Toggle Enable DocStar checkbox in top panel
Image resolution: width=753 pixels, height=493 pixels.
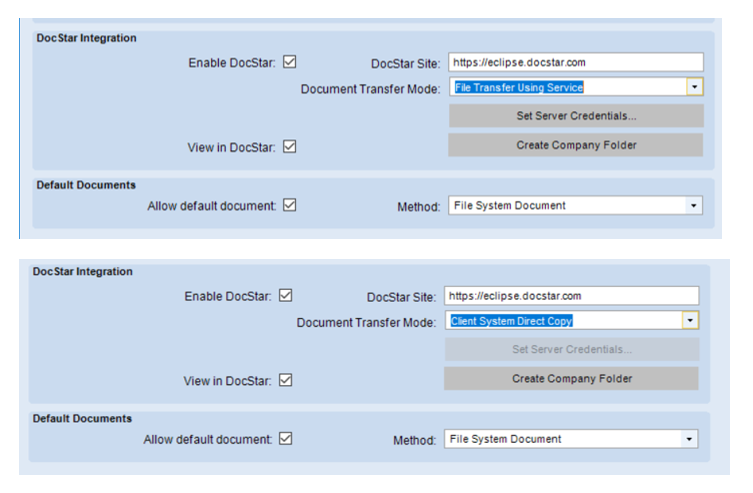(290, 62)
